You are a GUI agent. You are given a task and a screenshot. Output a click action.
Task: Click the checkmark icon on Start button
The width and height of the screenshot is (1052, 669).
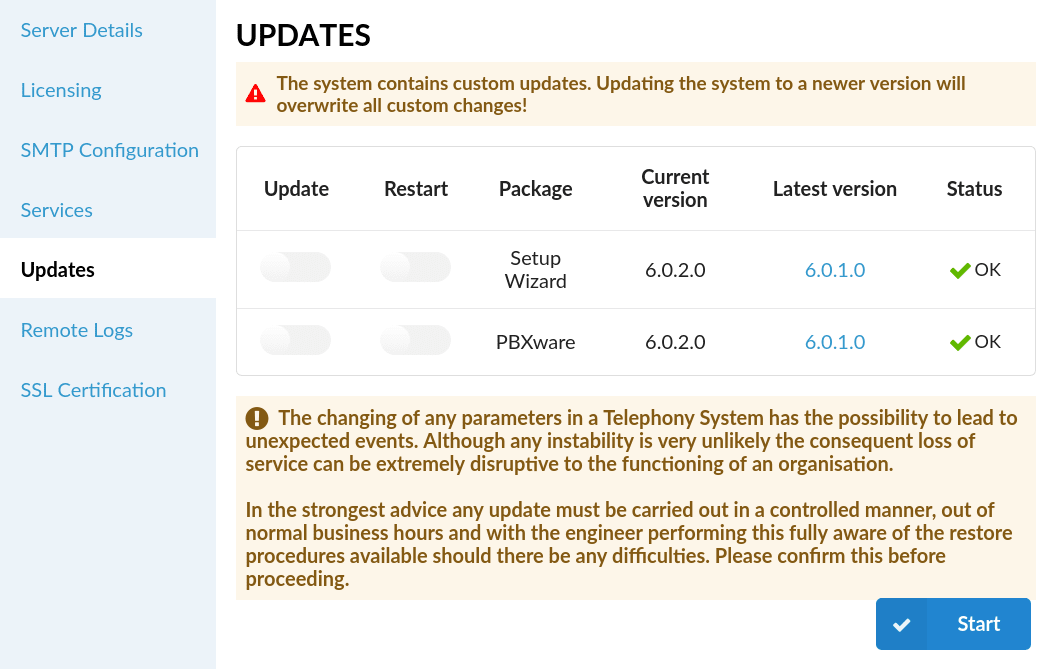[902, 625]
